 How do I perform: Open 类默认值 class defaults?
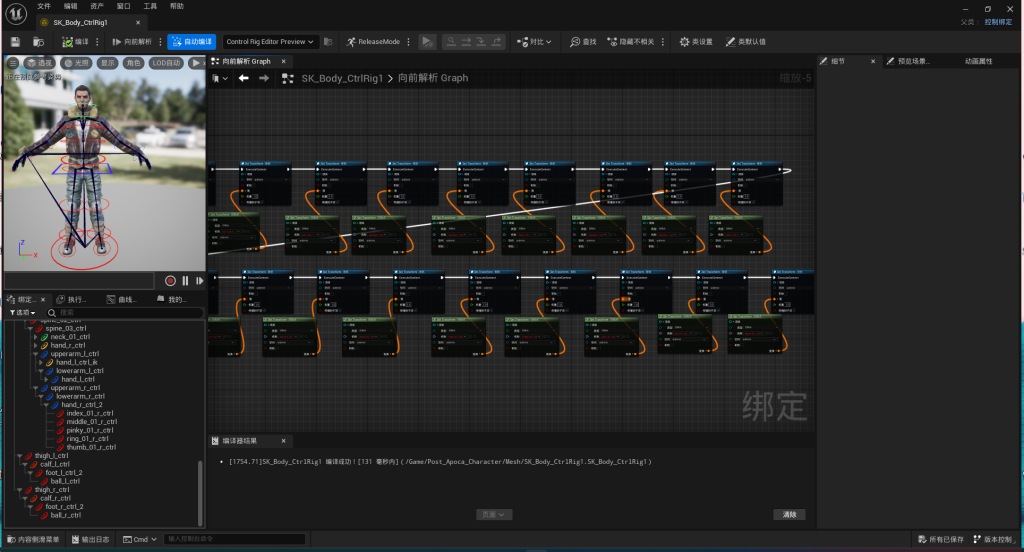[746, 42]
